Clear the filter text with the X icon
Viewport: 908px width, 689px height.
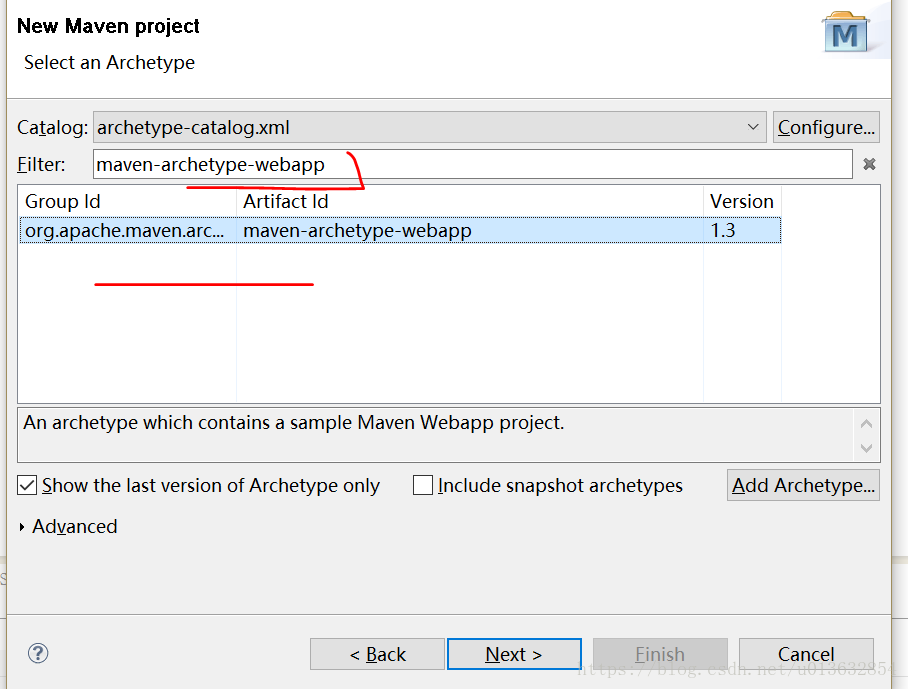pos(869,164)
